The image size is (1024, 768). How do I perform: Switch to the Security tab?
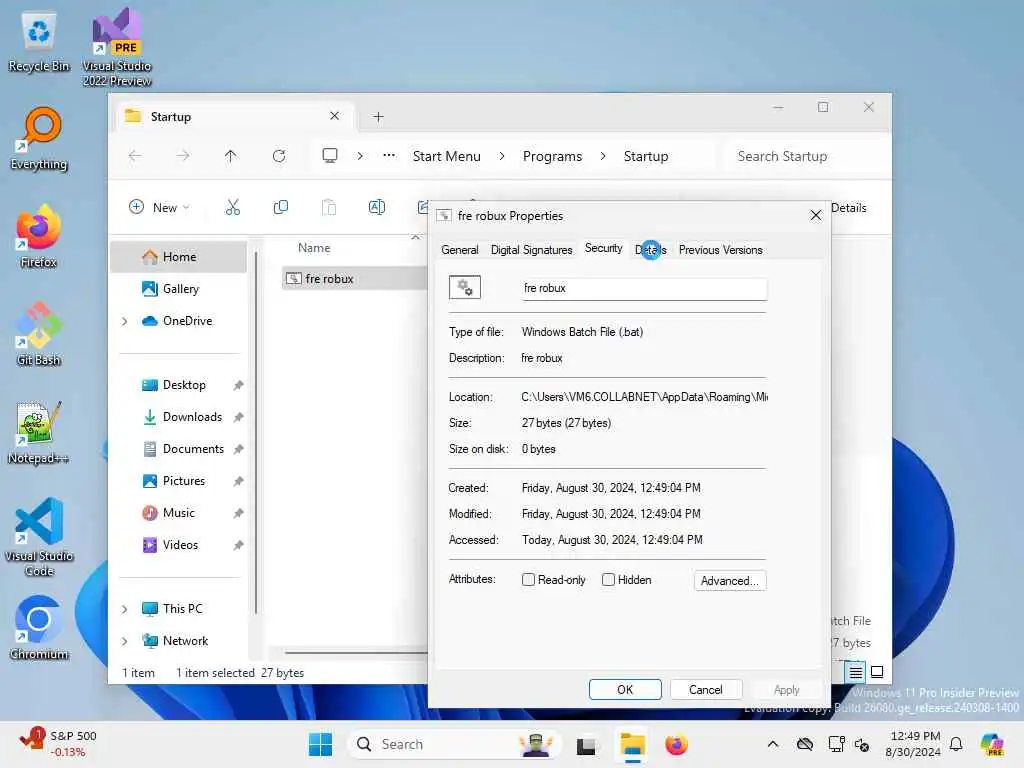(x=603, y=248)
